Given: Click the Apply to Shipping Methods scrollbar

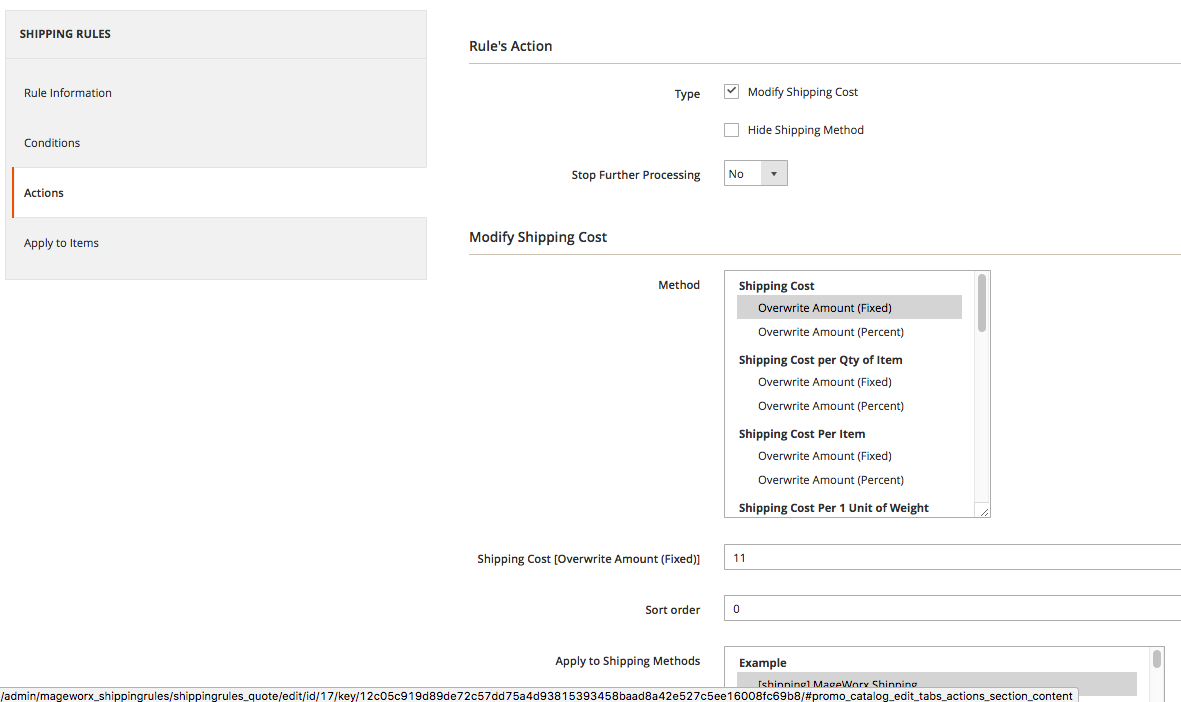Looking at the screenshot, I should [1157, 660].
